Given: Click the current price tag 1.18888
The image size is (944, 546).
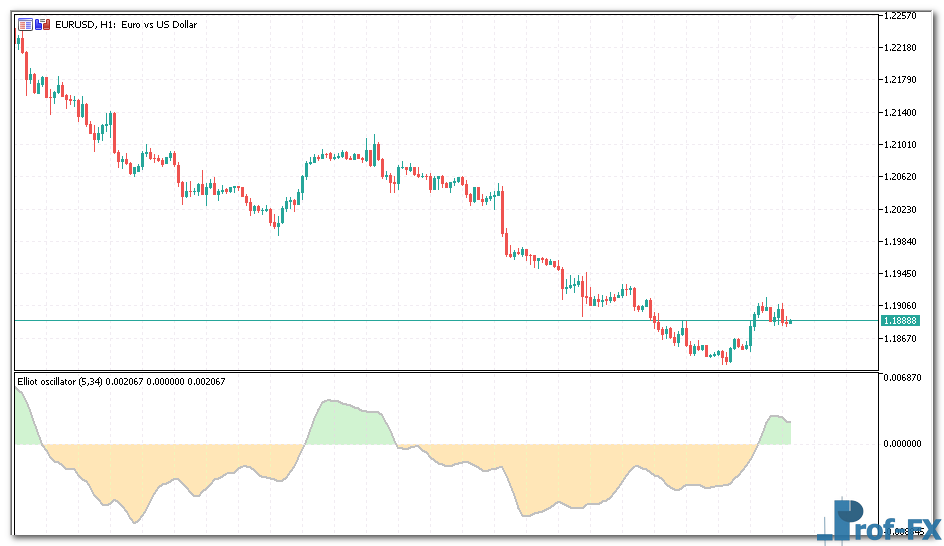Looking at the screenshot, I should [x=900, y=321].
